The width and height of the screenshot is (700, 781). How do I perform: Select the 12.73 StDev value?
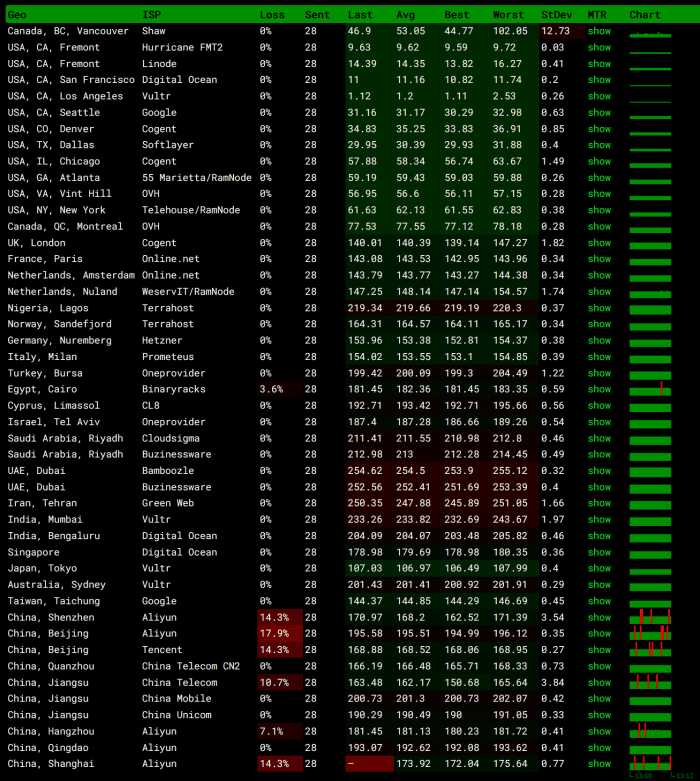tap(555, 31)
